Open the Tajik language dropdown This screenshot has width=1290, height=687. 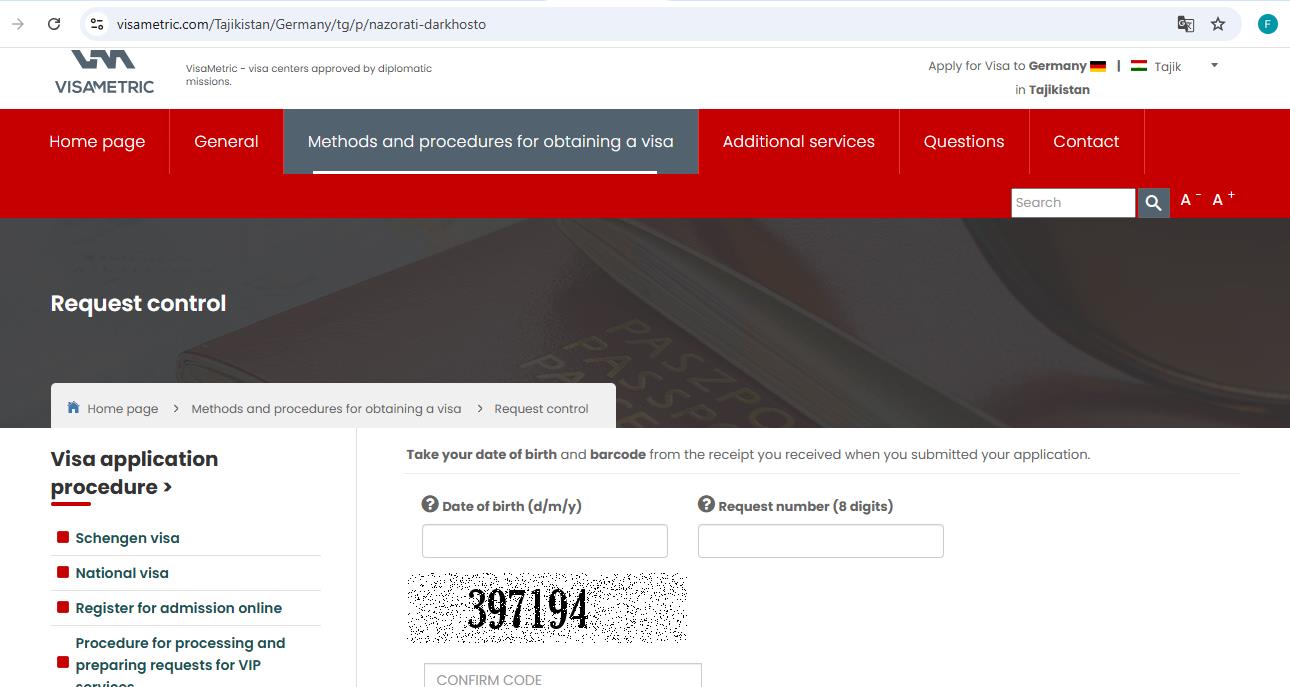point(1213,65)
